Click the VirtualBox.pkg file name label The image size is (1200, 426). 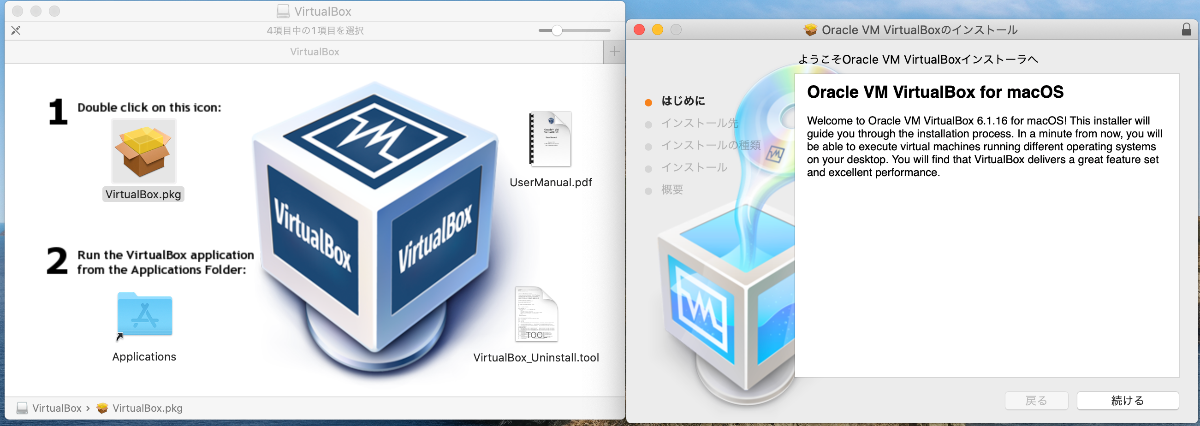coord(144,194)
